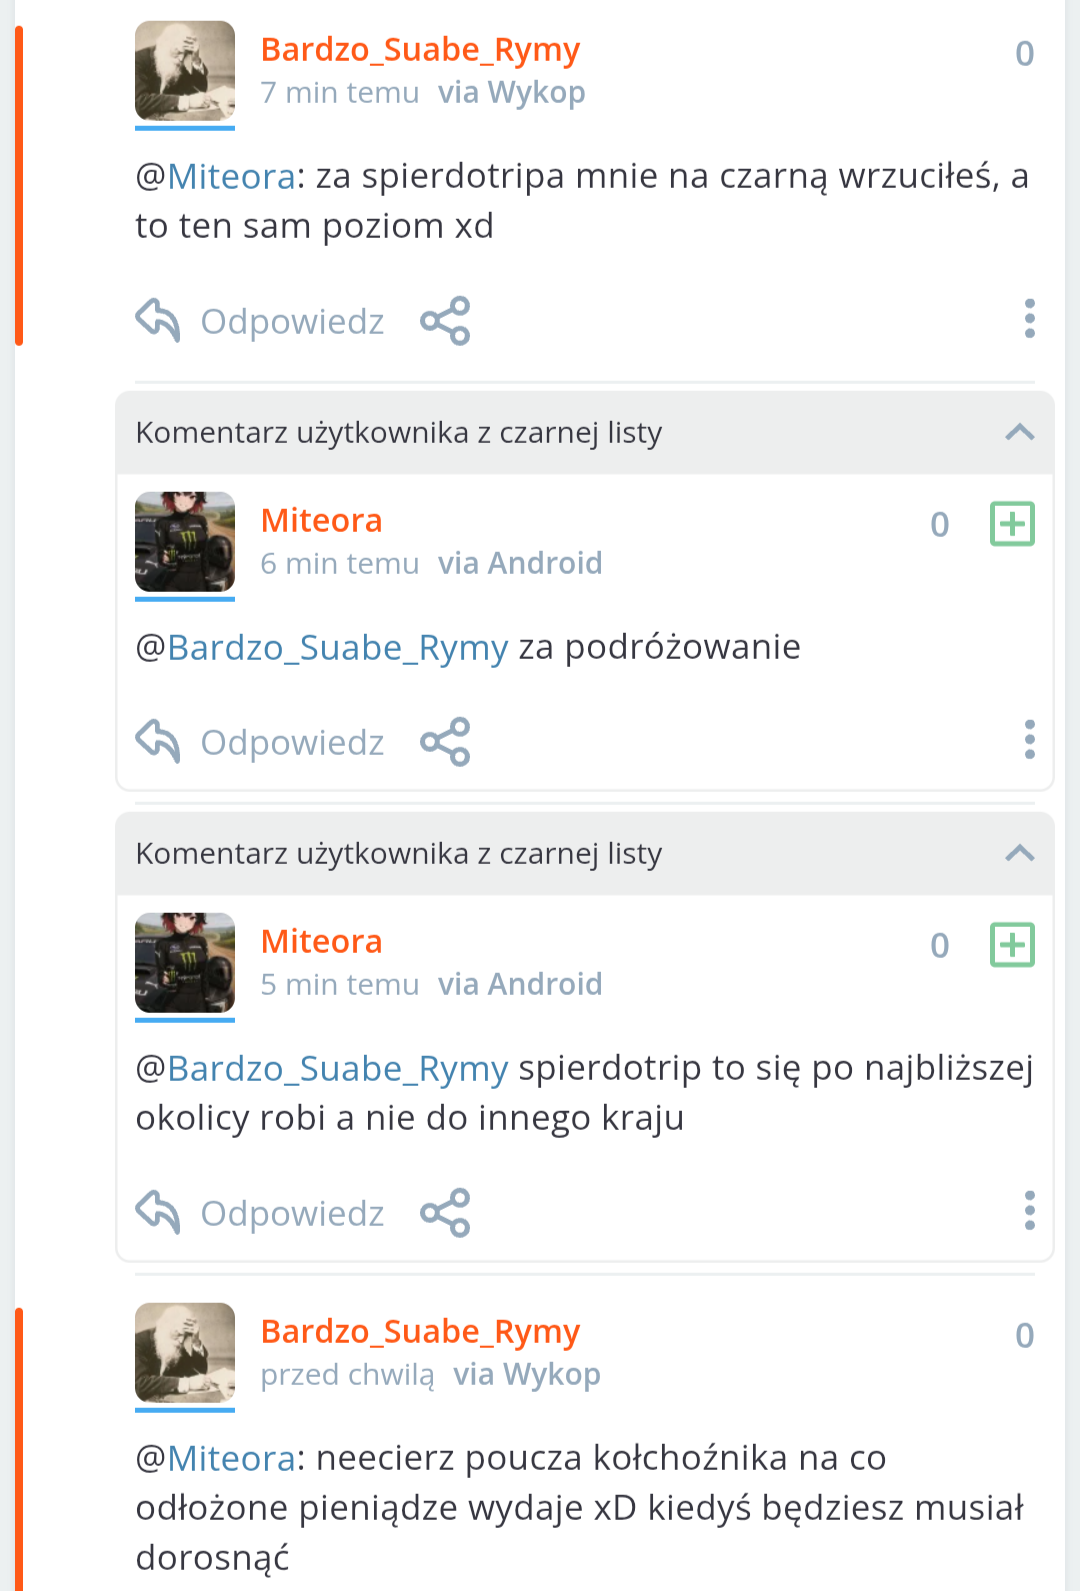Screen dimensions: 1080x1591
Task: Share Miteora's comment from 5 min ago
Action: pos(445,1213)
